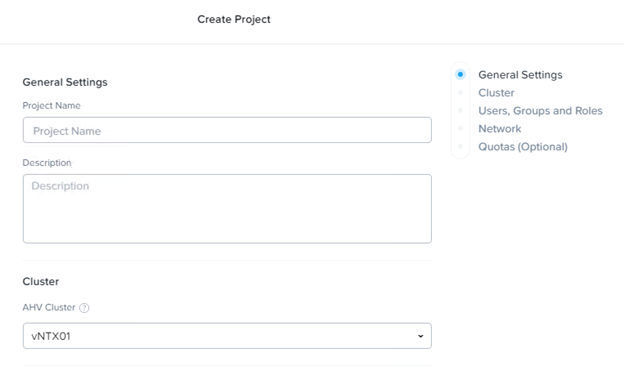The image size is (624, 366).
Task: Click the Project Name field label
Action: (51, 105)
